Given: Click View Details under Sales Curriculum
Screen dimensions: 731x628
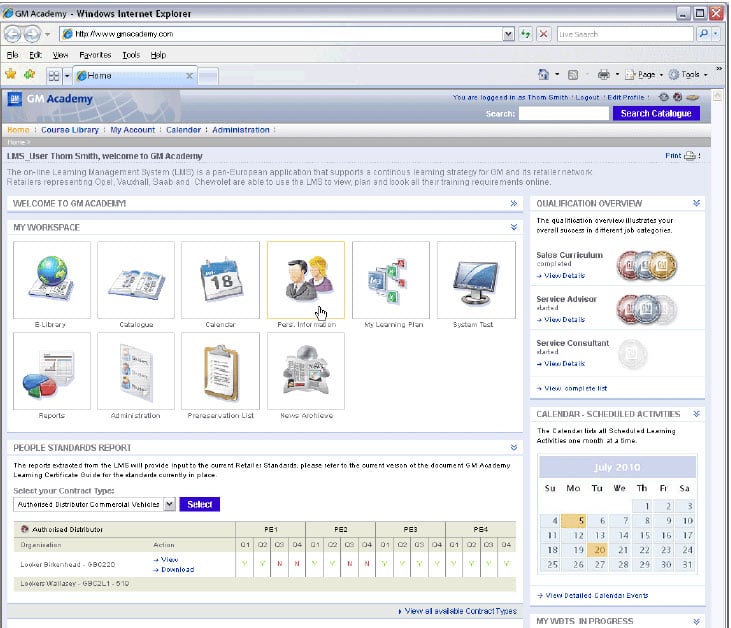Looking at the screenshot, I should point(564,276).
